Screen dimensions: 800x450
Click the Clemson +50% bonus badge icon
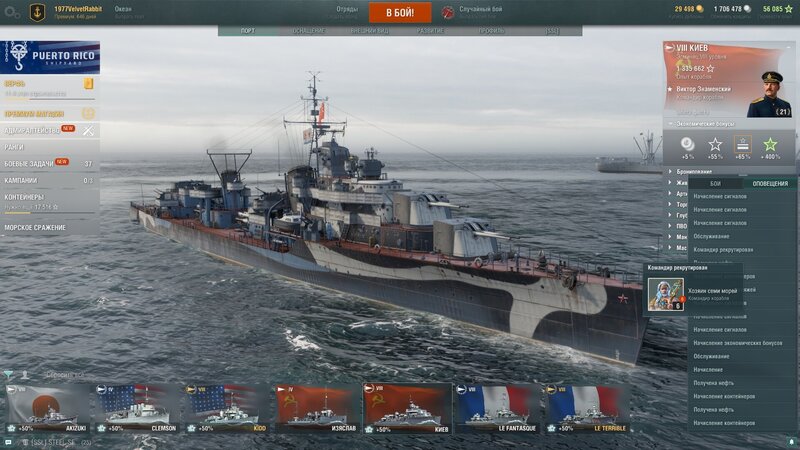point(102,429)
